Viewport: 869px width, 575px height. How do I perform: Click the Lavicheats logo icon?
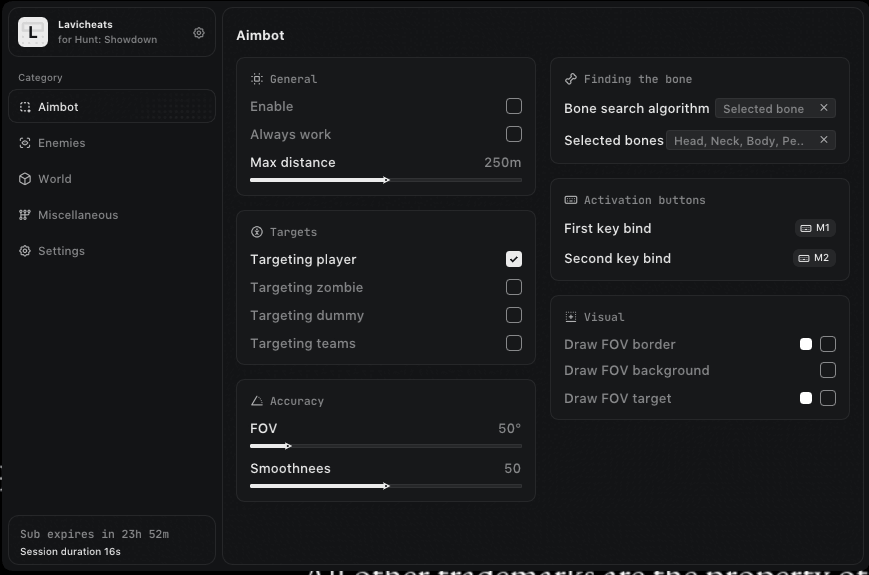(x=33, y=32)
